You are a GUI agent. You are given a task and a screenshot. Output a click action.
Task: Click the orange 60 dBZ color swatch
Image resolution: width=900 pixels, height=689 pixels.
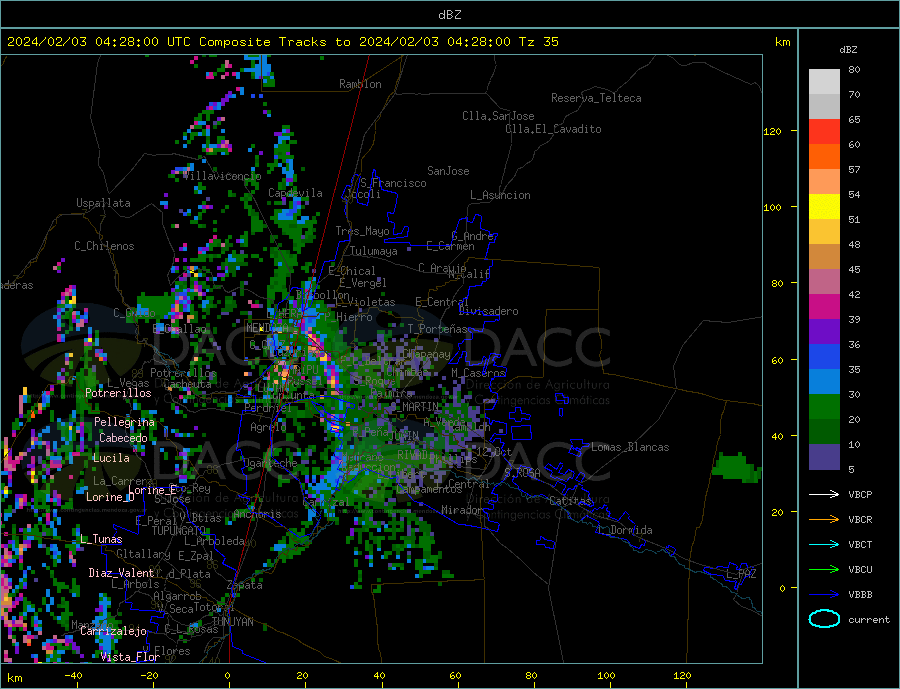pos(824,157)
